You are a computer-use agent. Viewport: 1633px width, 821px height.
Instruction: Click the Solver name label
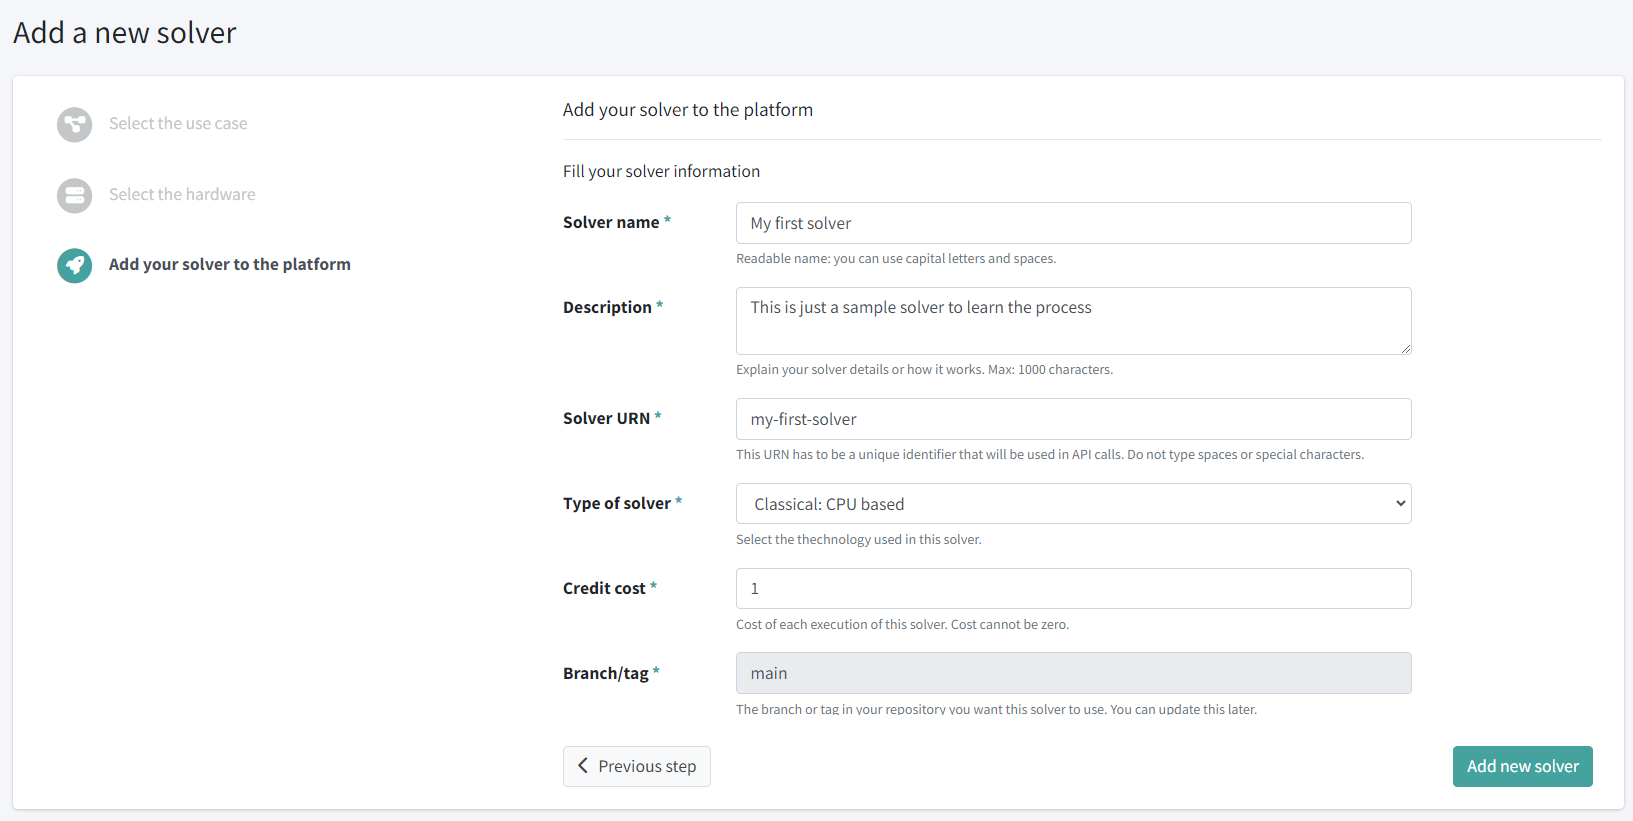(x=611, y=223)
